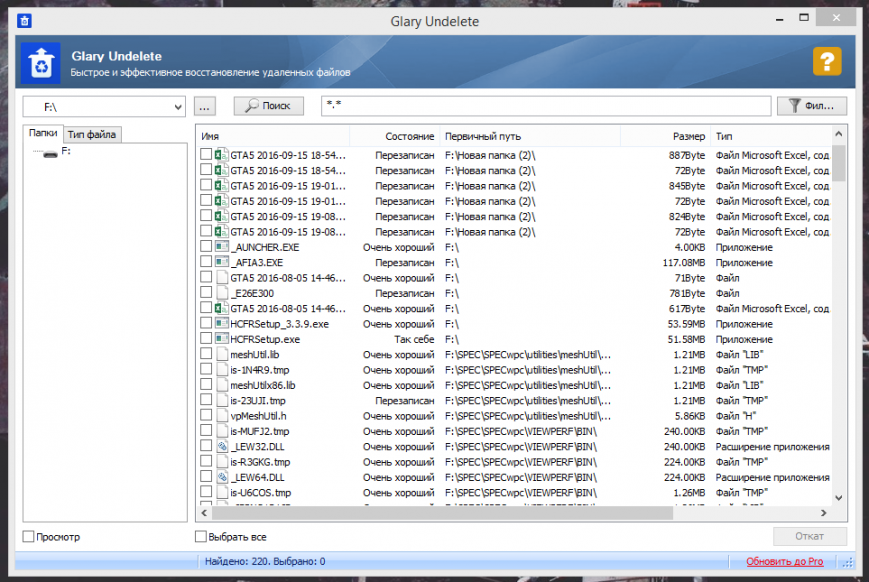Click the vertical scrollbar thumb

pyautogui.click(x=839, y=163)
